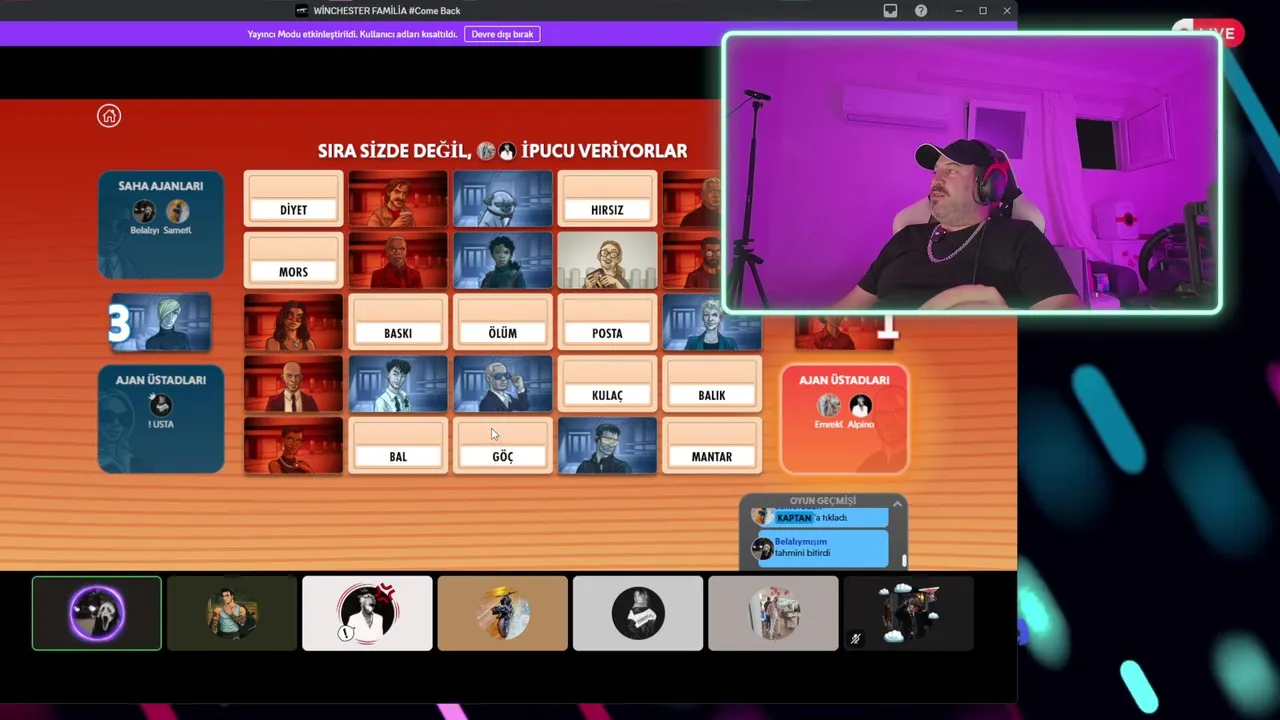Click second spymaster avatar in the turn header
Viewport: 1280px width, 720px height.
507,151
